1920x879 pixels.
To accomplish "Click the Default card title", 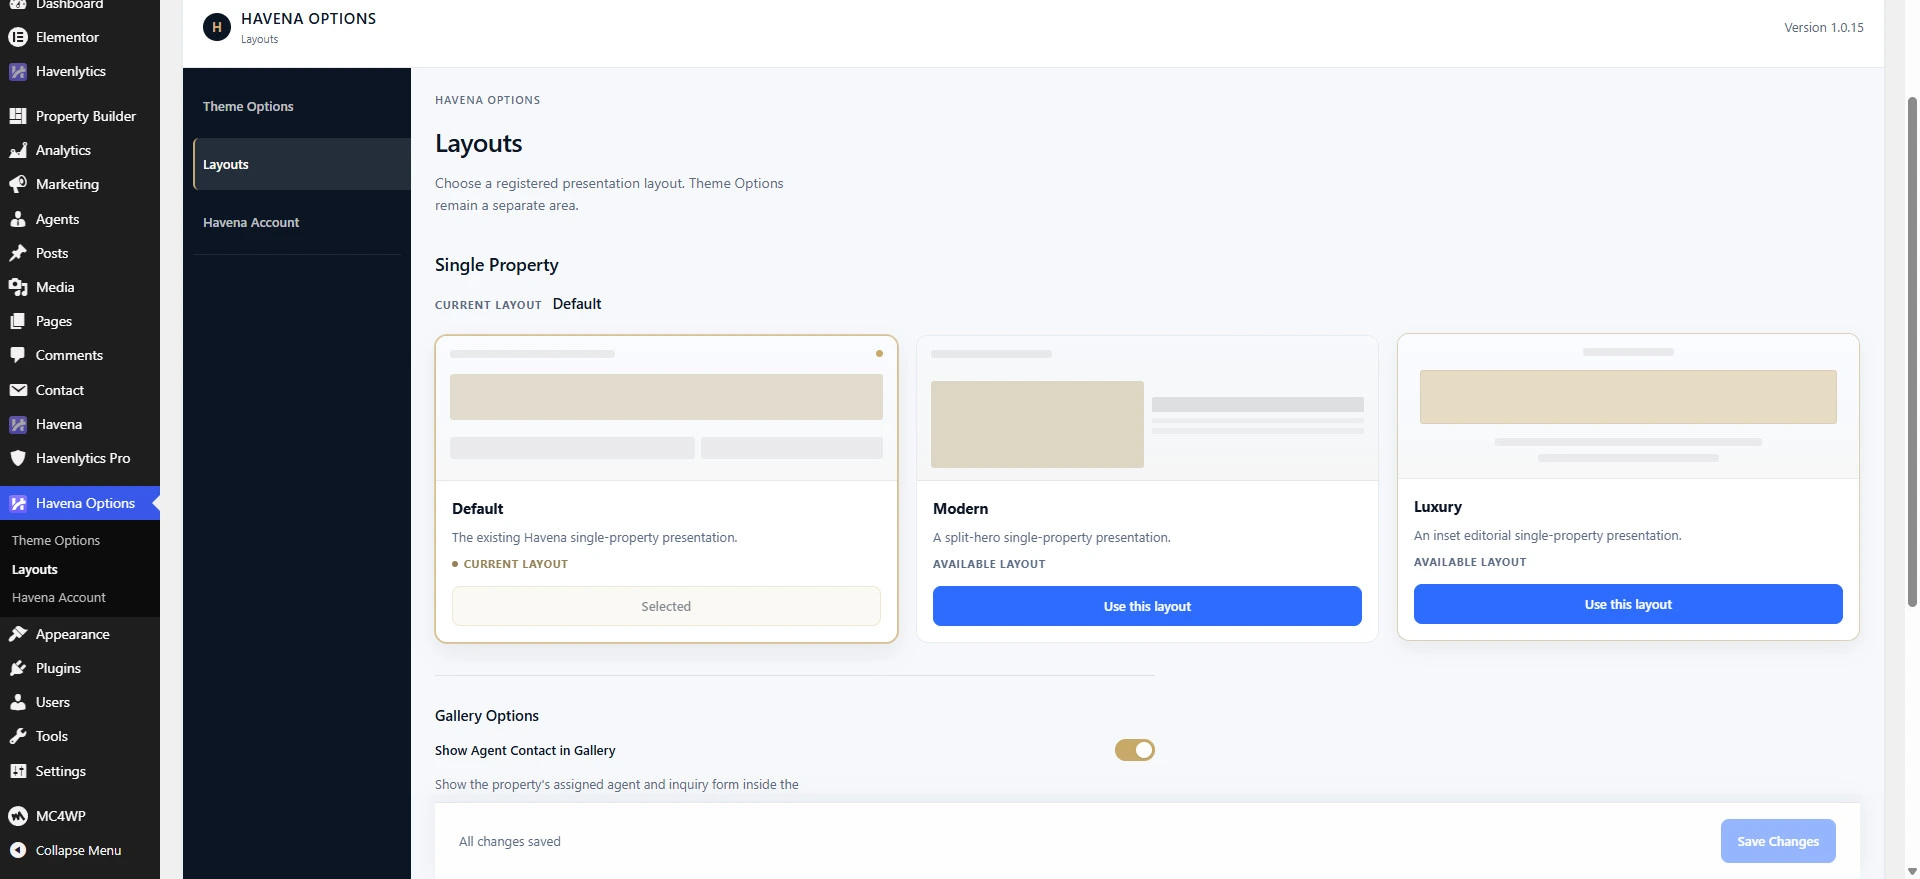I will 478,509.
